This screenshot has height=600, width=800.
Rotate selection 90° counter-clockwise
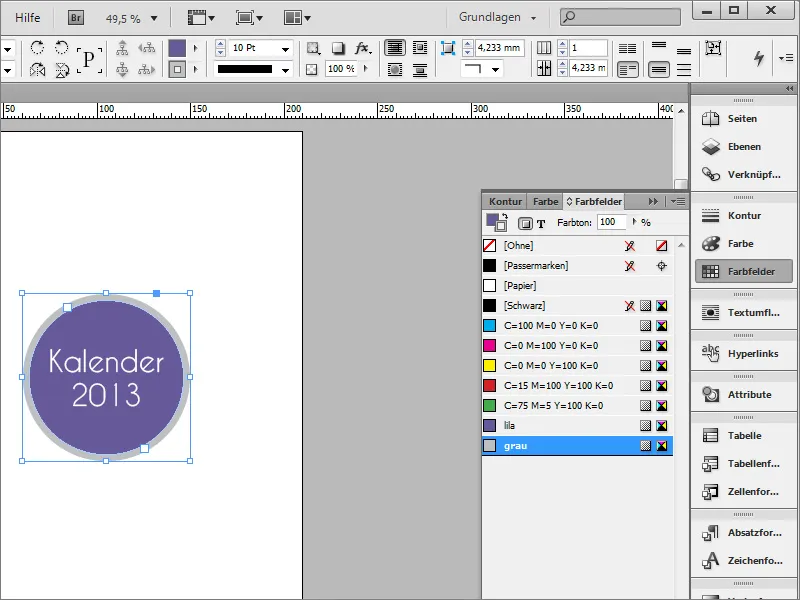[x=62, y=48]
